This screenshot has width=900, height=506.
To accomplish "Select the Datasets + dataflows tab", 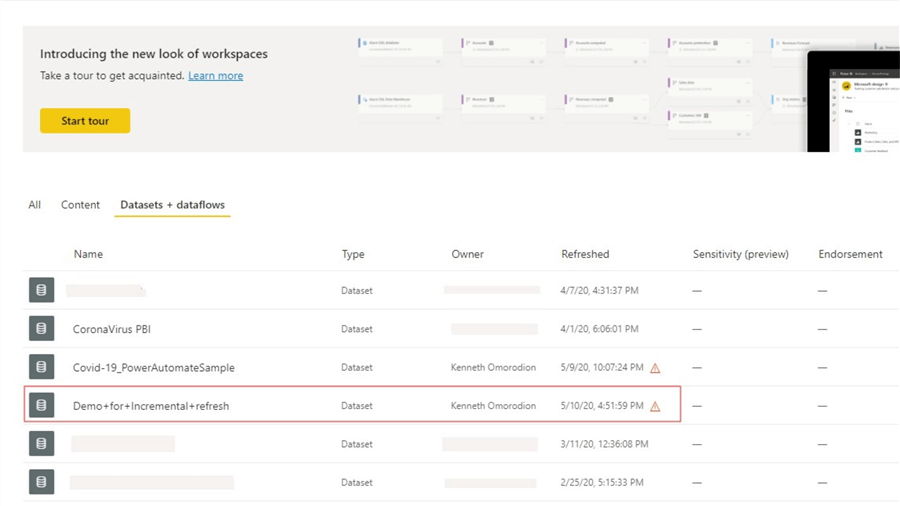I will coord(172,205).
